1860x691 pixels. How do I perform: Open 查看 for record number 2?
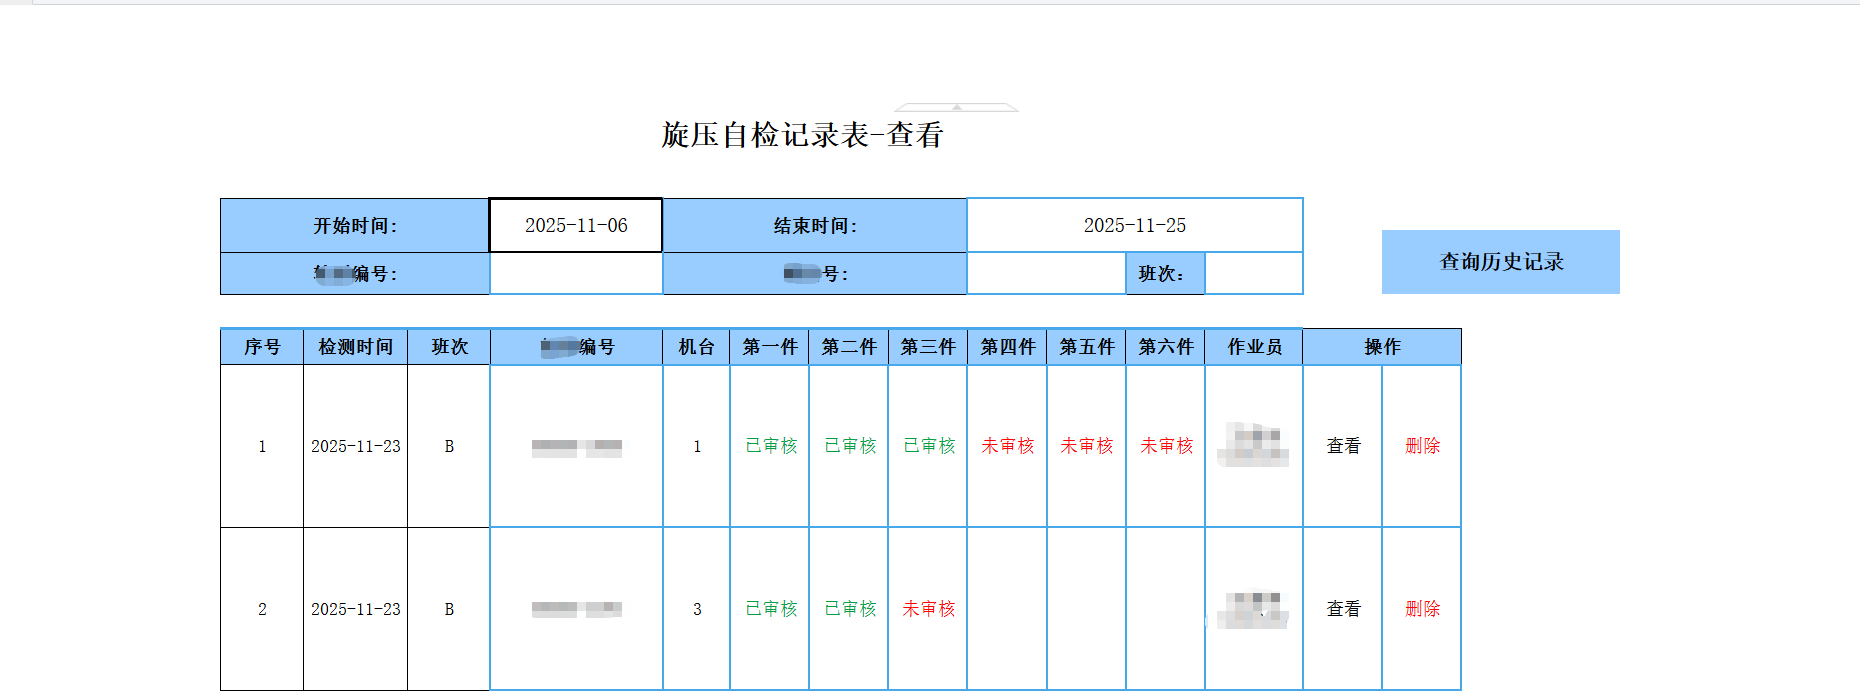pyautogui.click(x=1343, y=609)
